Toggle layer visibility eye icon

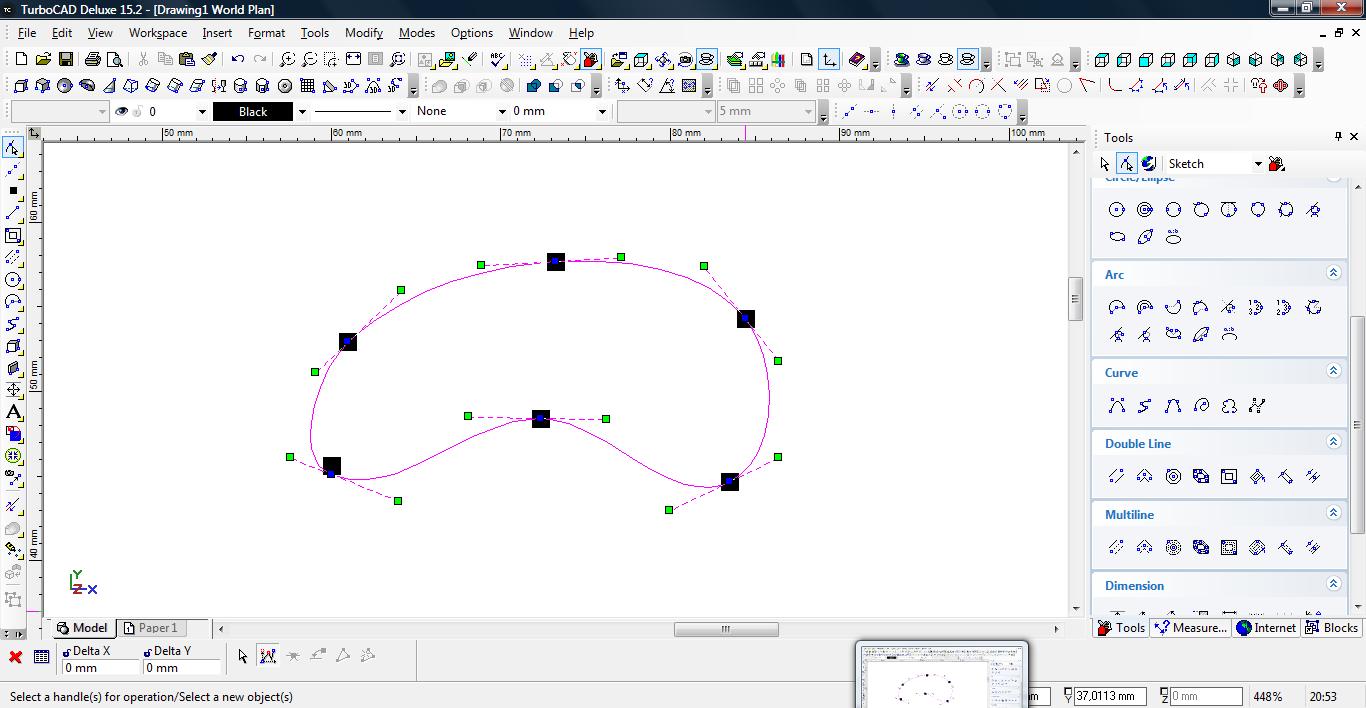[x=122, y=112]
